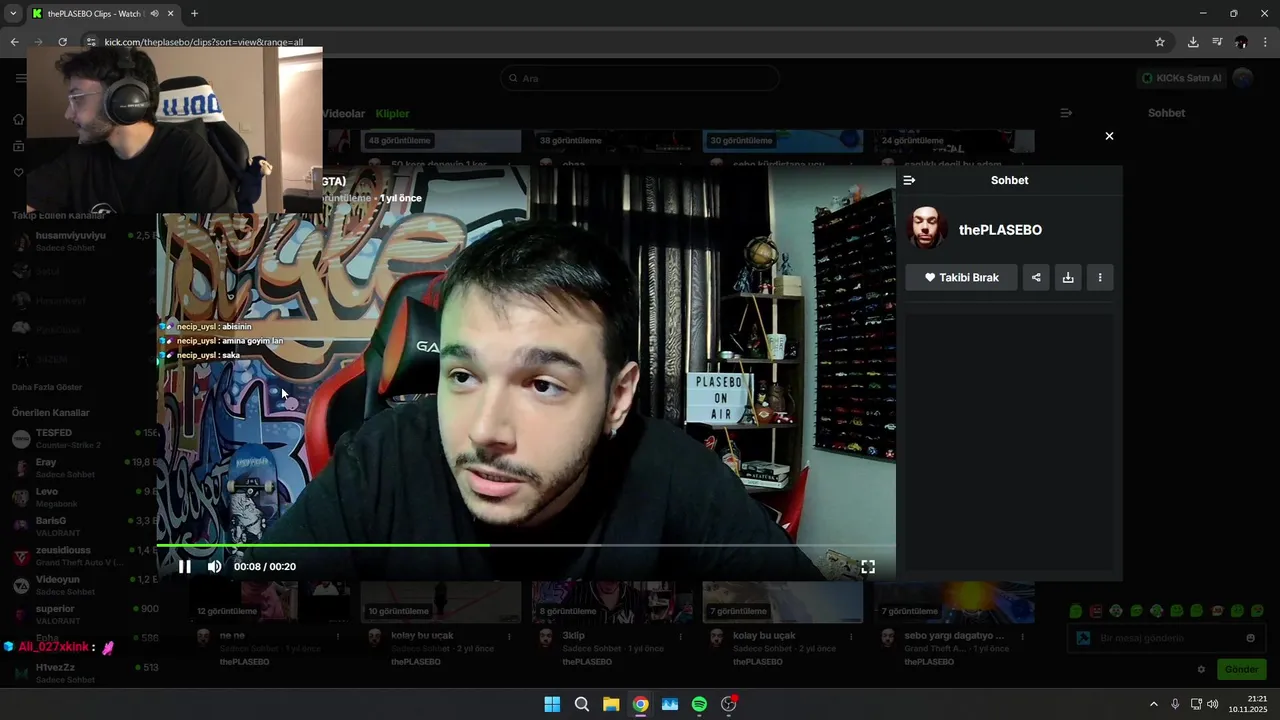
Task: Close the clip popup with X
Action: click(1109, 136)
